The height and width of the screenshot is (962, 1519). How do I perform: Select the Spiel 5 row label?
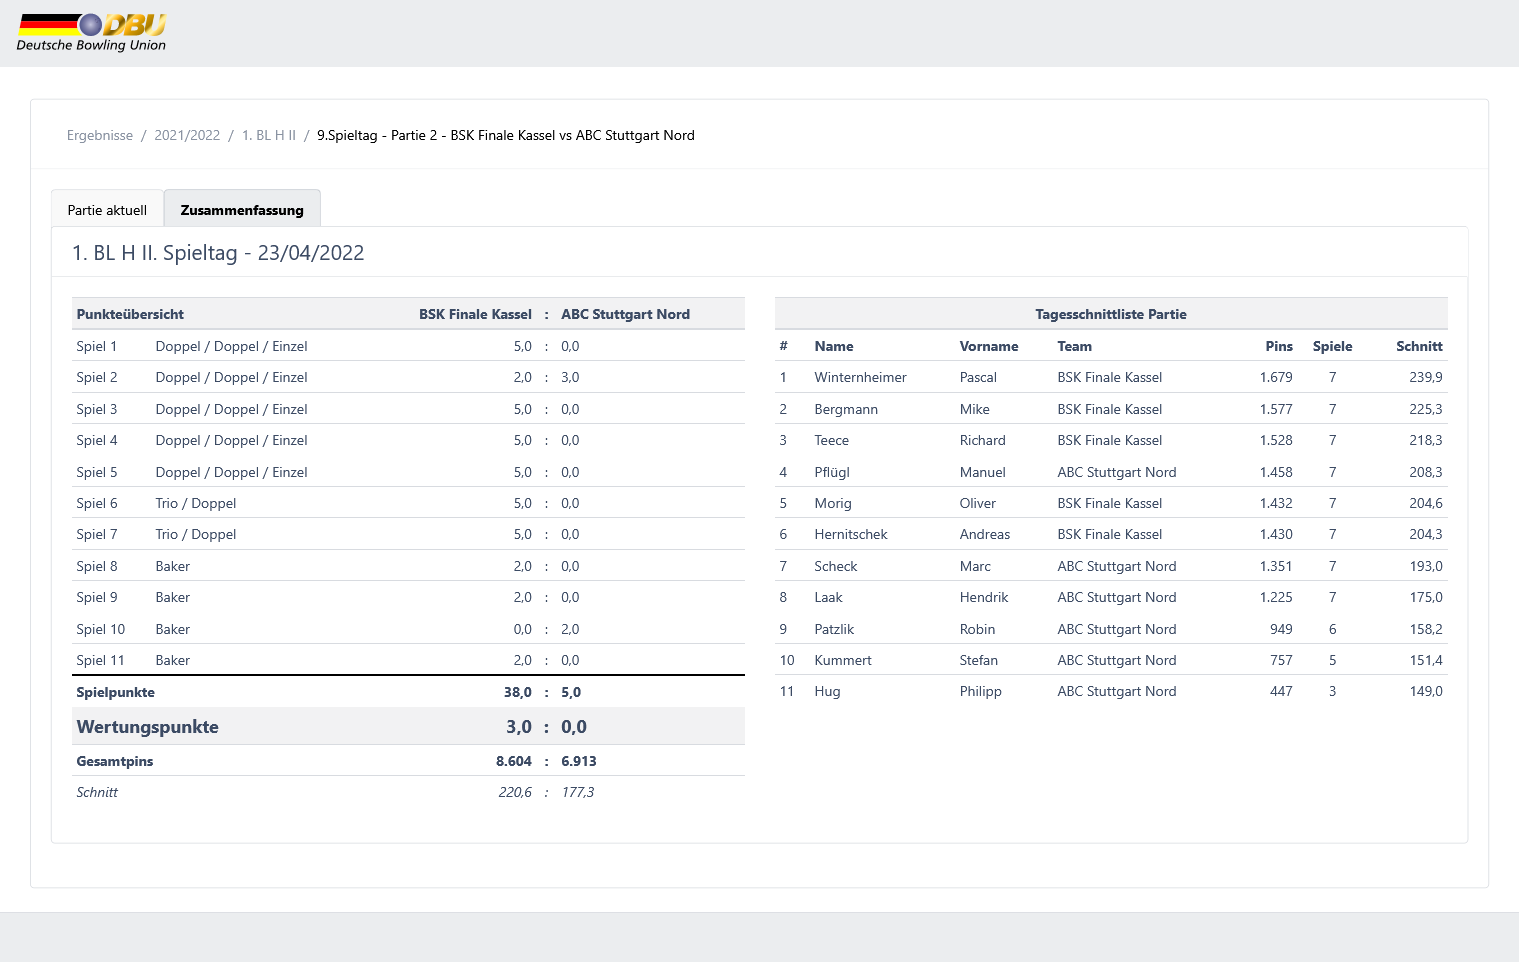(97, 472)
